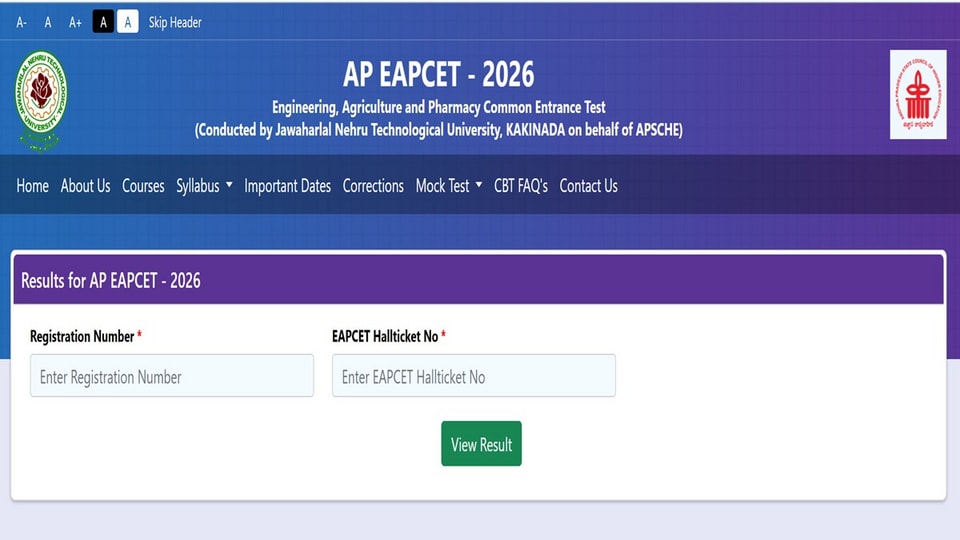The image size is (960, 540).
Task: Expand the Syllabus dropdown menu
Action: coord(204,186)
